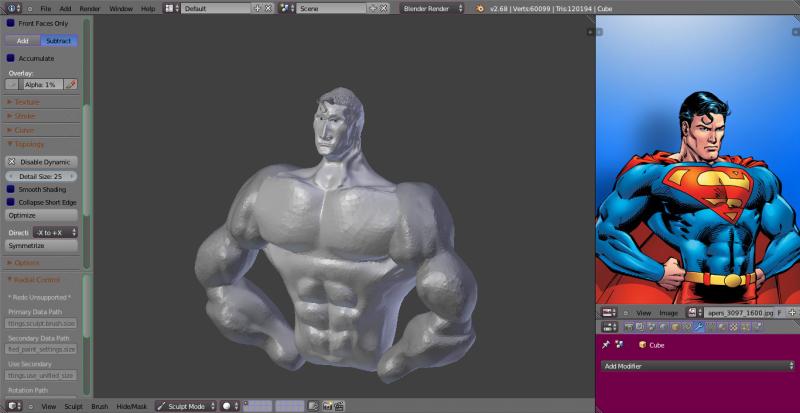Click the scene browse icon beside Scene field

[287, 8]
